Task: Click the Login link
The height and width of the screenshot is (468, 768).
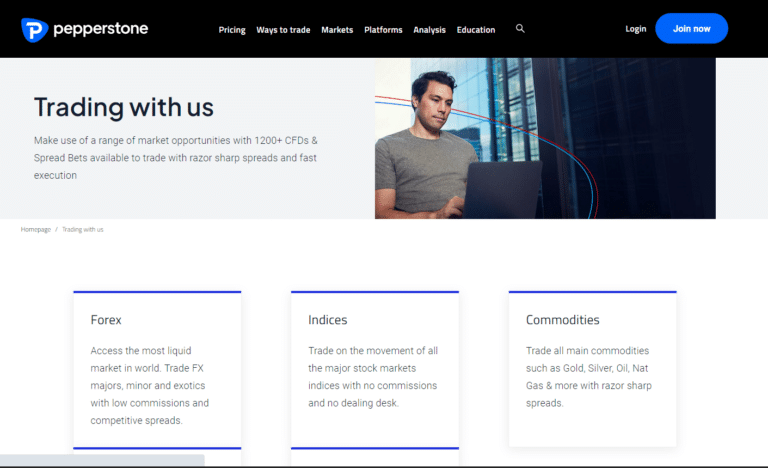Action: pyautogui.click(x=635, y=29)
